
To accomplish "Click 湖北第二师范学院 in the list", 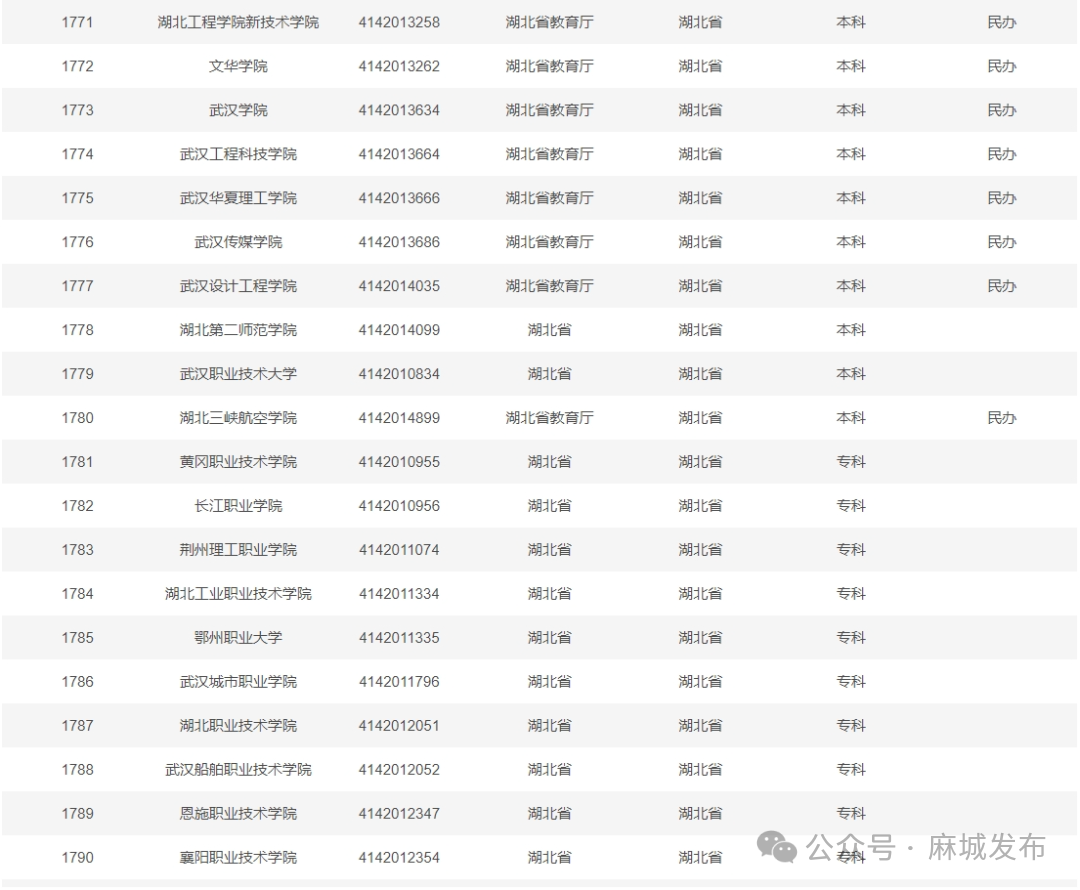I will tap(238, 330).
